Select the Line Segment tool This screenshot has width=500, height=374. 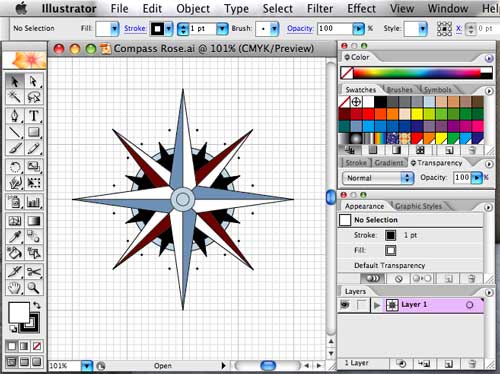pyautogui.click(x=15, y=132)
